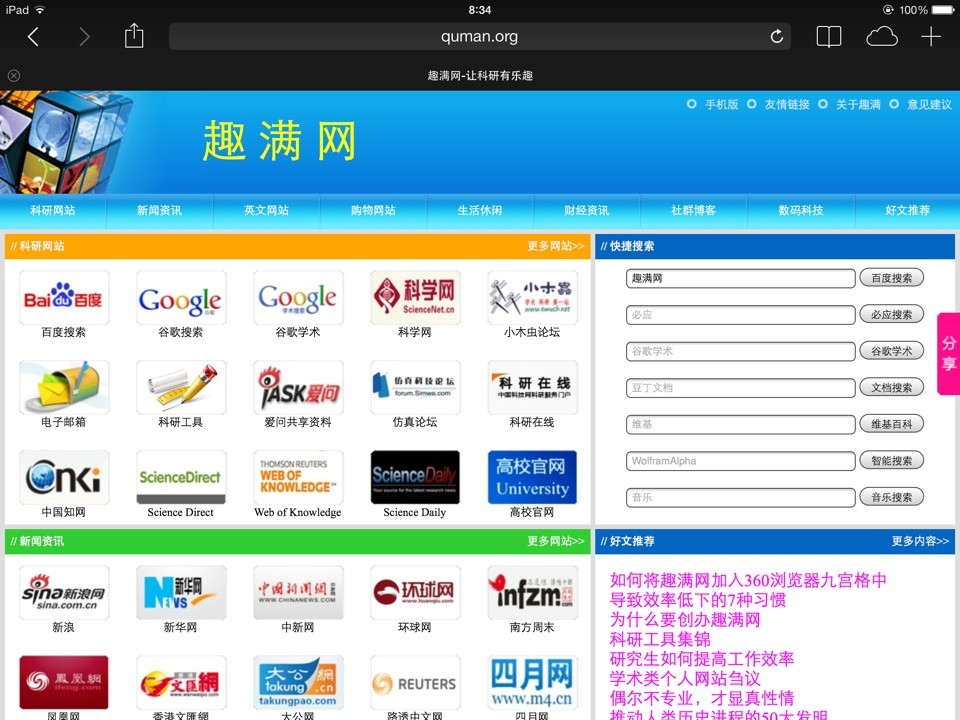This screenshot has width=960, height=720.
Task: Tap the quman.org address bar
Action: [479, 37]
